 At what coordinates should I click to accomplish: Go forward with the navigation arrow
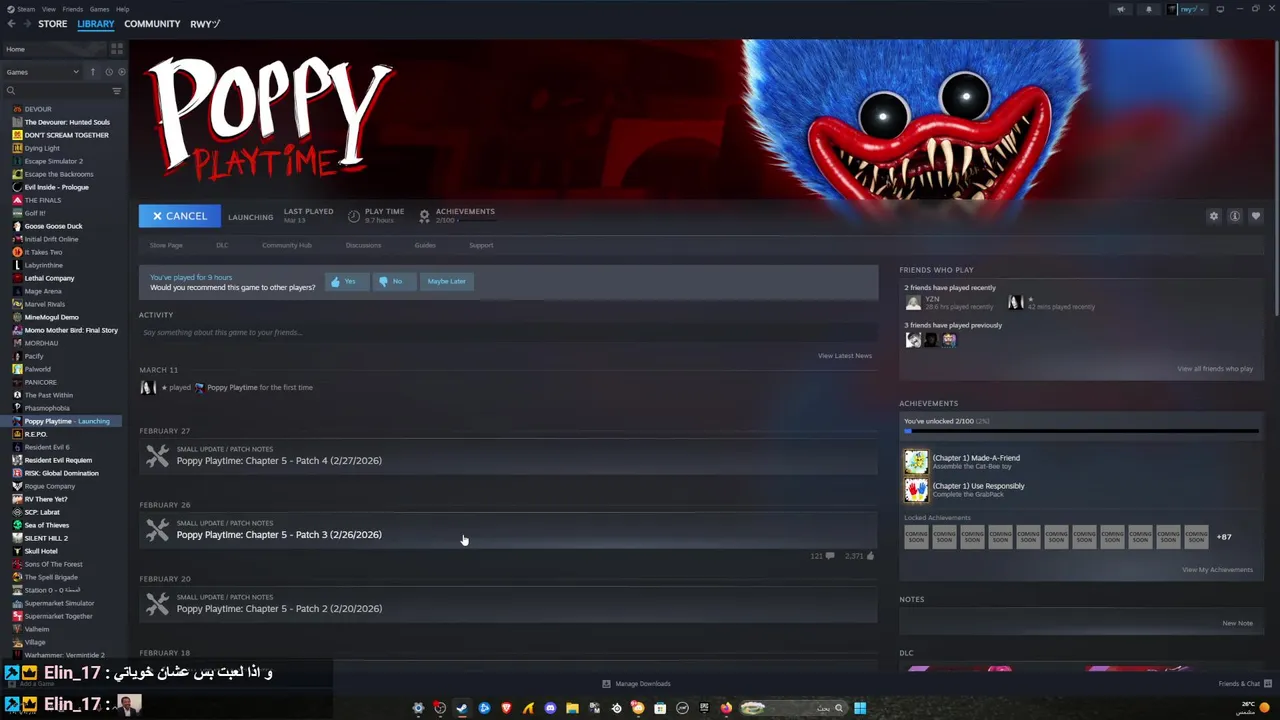[x=25, y=24]
